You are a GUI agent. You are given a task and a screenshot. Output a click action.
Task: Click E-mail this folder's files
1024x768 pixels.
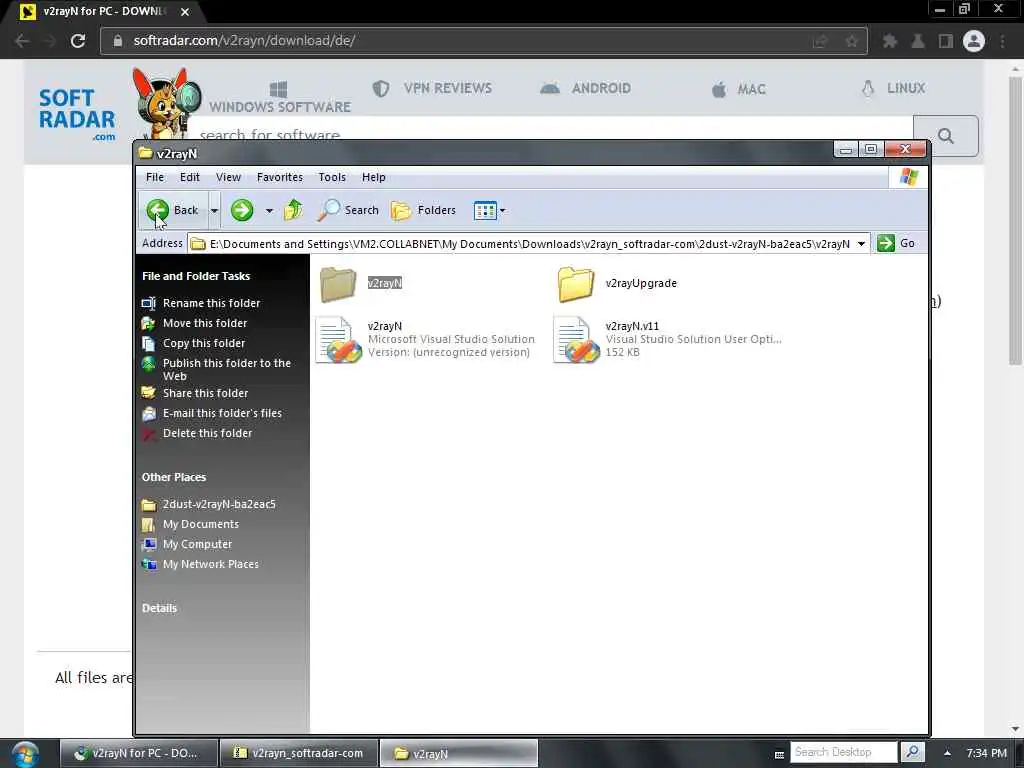click(222, 413)
